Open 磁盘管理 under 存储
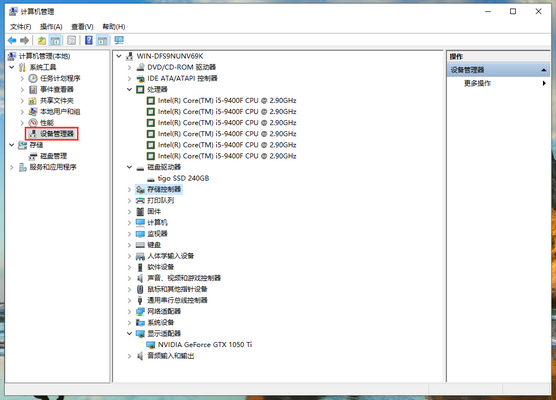Screen dimensions: 556x400 pos(54,156)
